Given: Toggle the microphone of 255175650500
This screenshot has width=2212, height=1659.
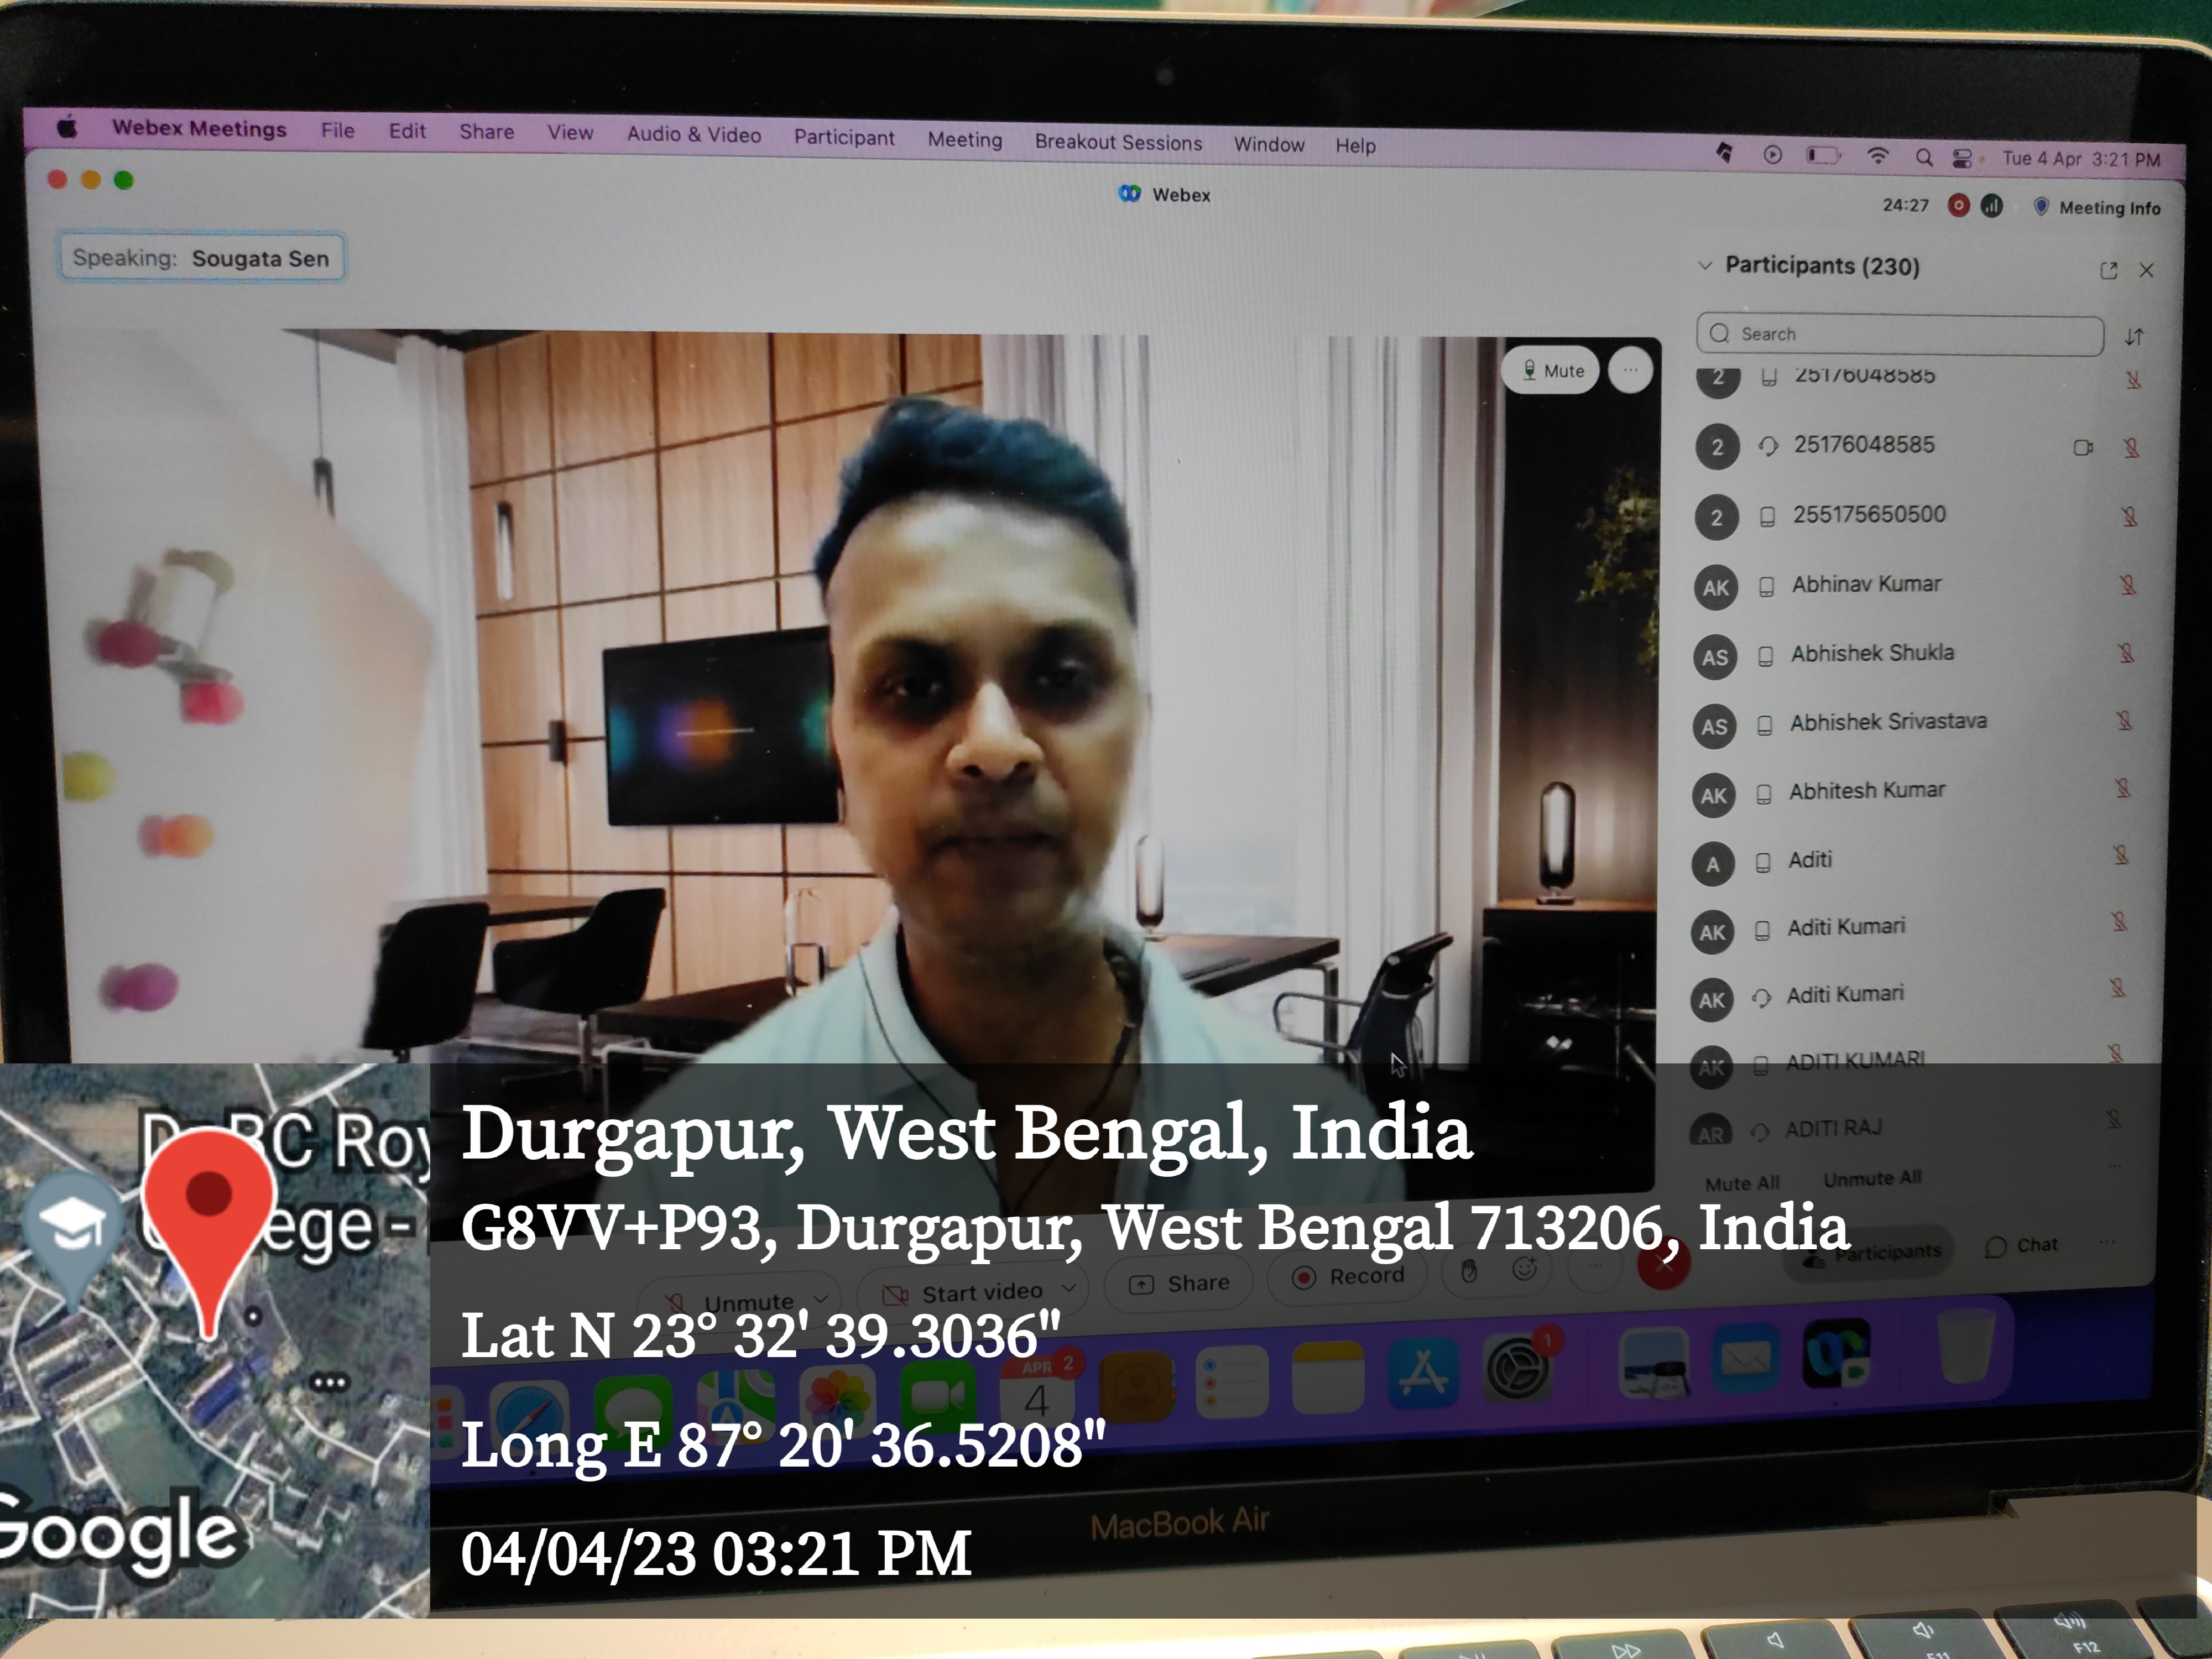Looking at the screenshot, I should pyautogui.click(x=2129, y=517).
